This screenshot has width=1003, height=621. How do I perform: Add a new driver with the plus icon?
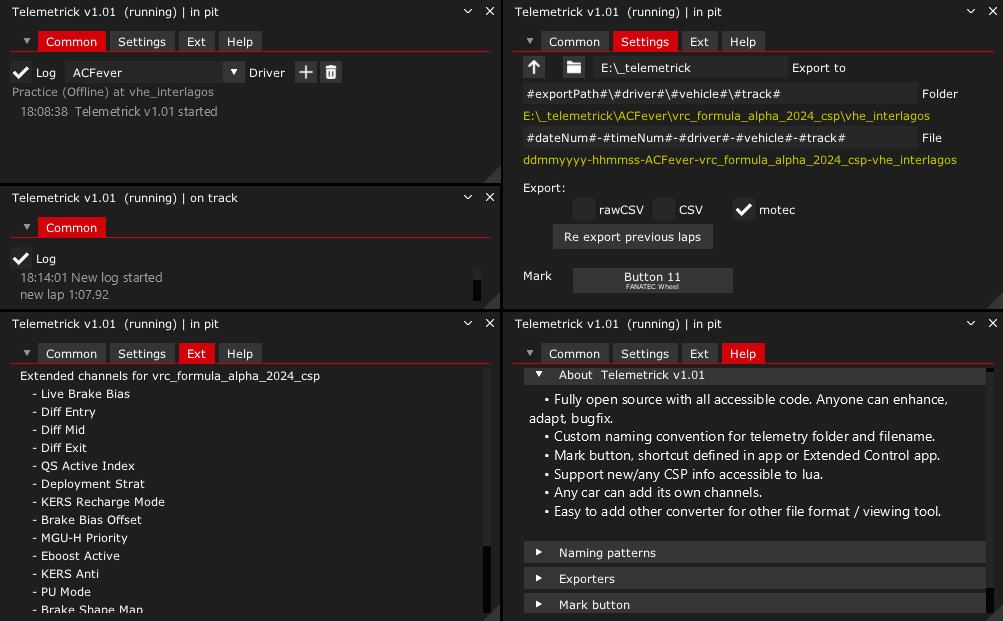[306, 72]
